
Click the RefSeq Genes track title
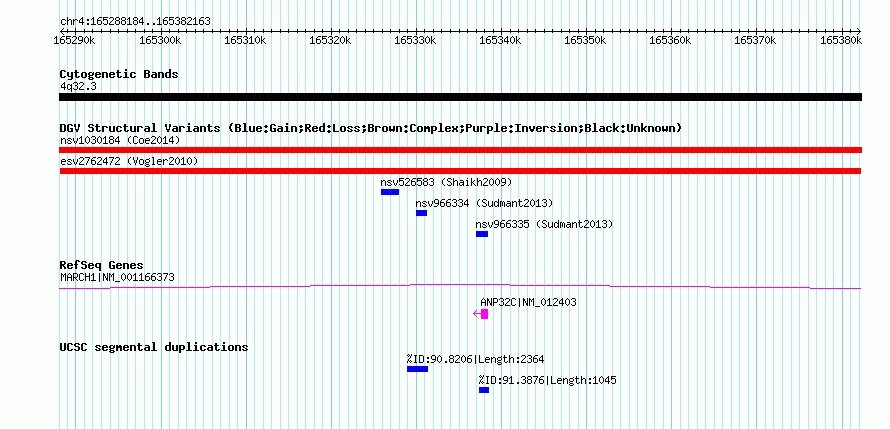[x=102, y=266]
